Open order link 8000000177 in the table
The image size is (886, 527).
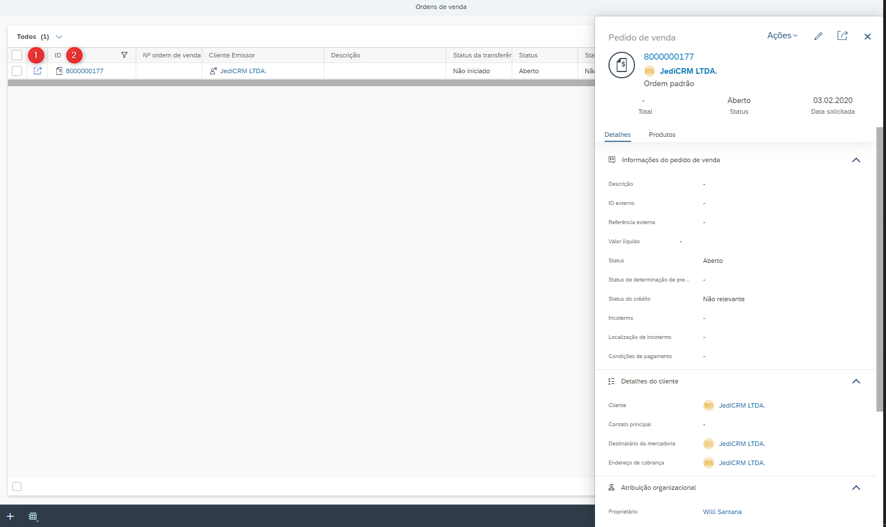coord(84,71)
